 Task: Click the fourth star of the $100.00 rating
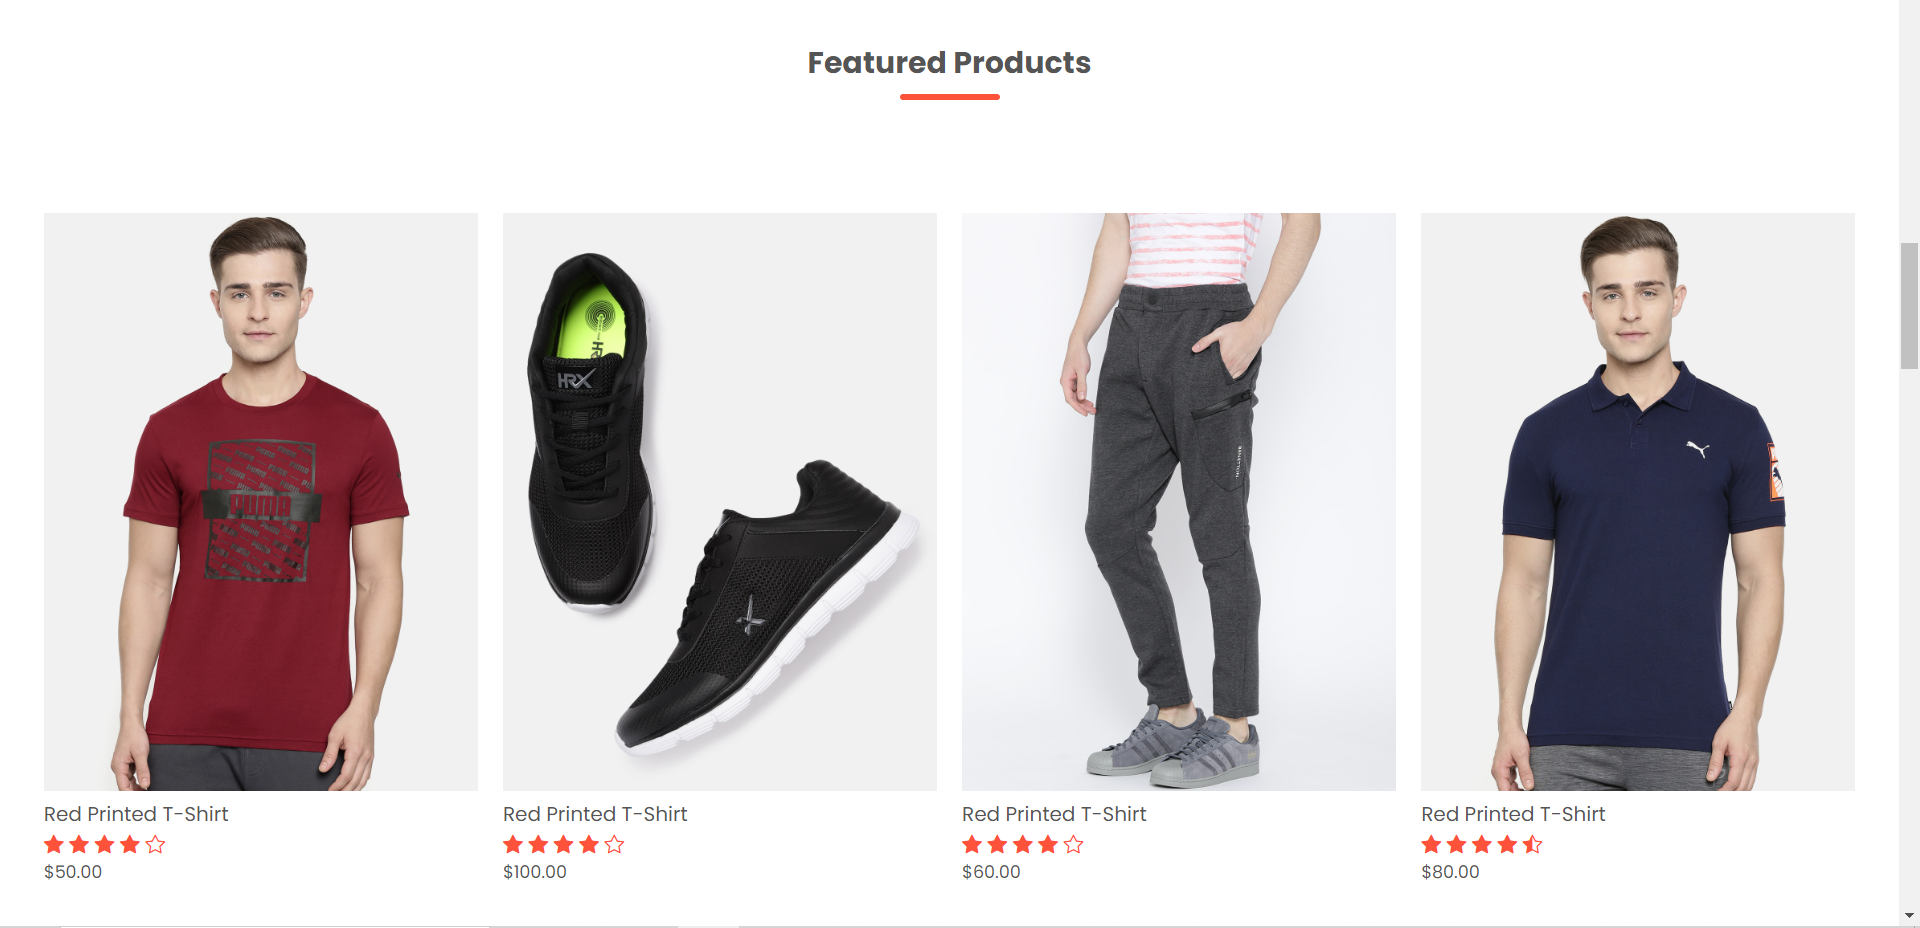589,845
